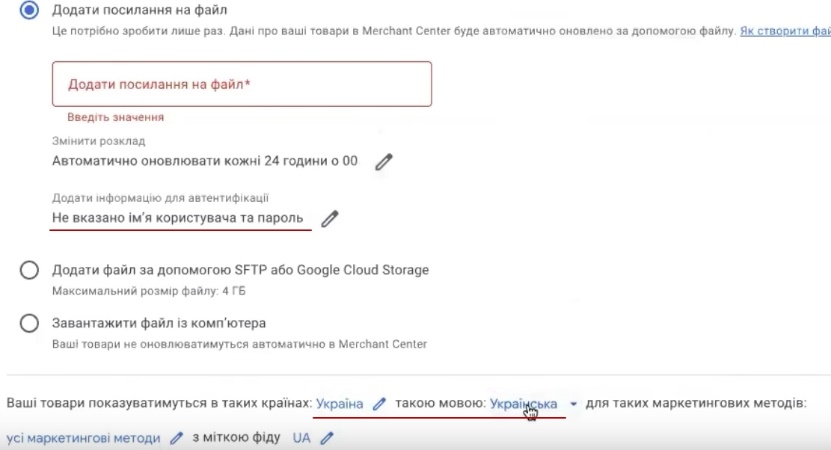Viewport: 831px width, 450px height.
Task: Click schedule text 'Автоматично оновлювати кожні 24 години'
Action: 204,161
